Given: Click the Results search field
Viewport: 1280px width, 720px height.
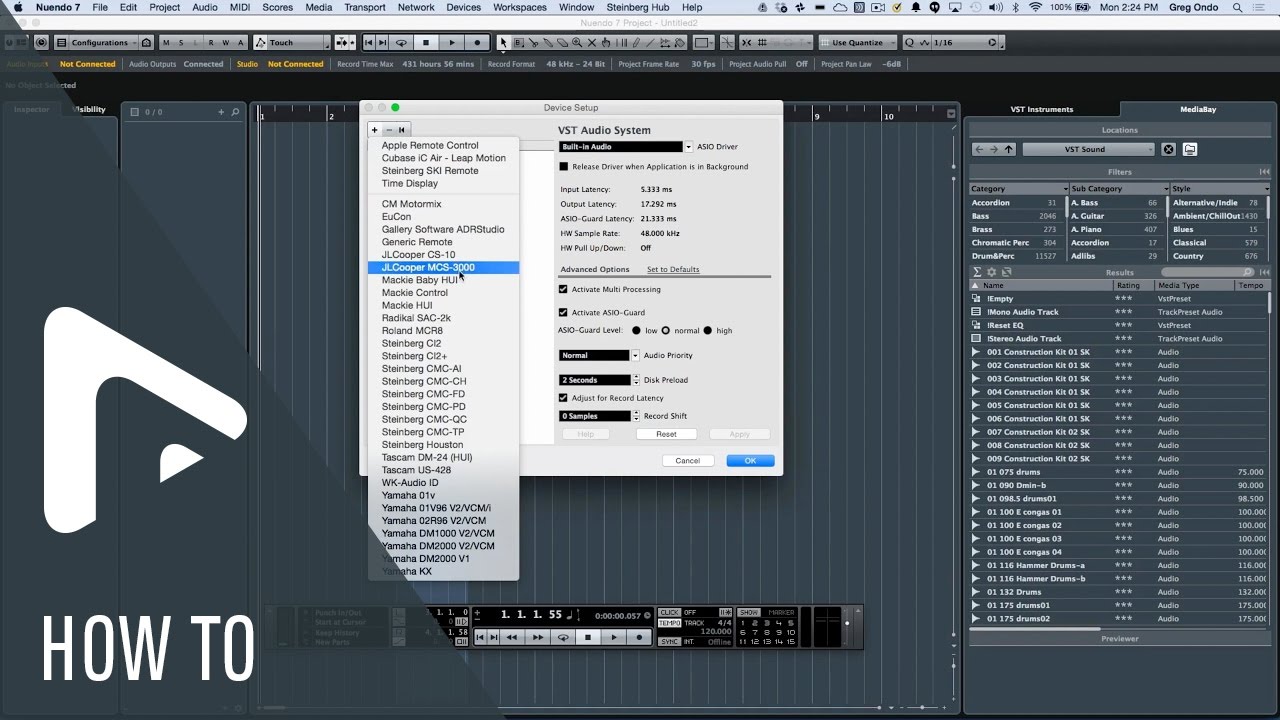Looking at the screenshot, I should pyautogui.click(x=1208, y=272).
